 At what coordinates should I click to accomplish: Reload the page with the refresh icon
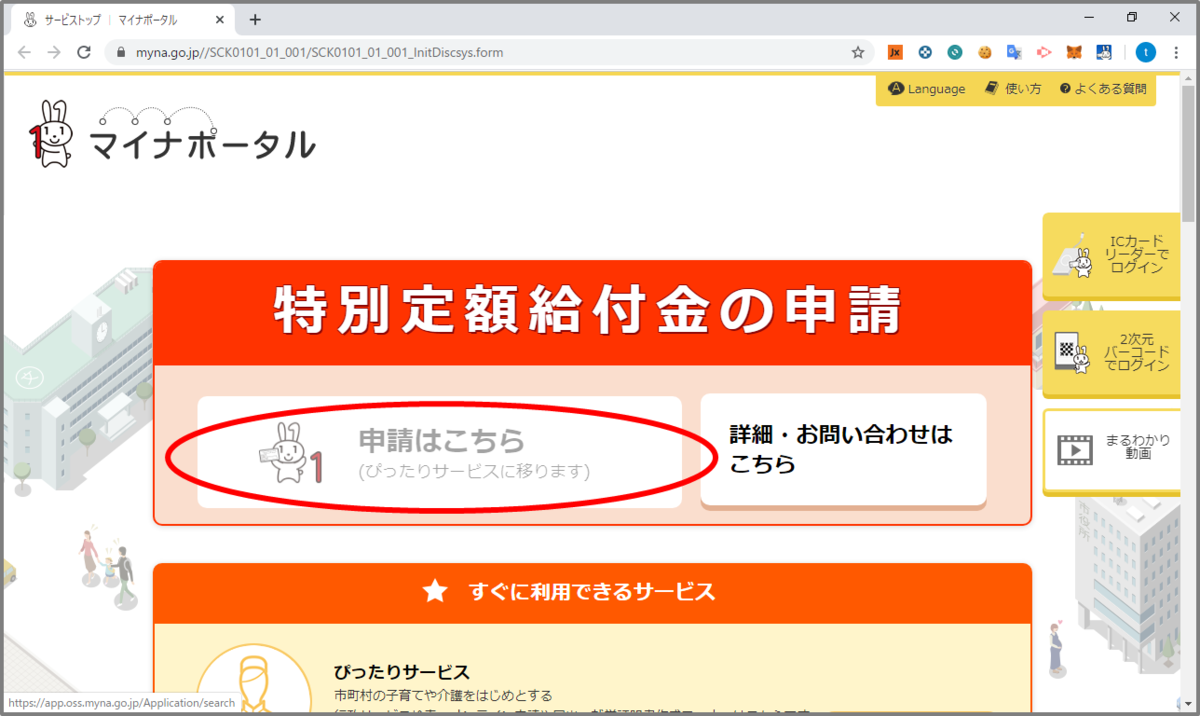pyautogui.click(x=84, y=52)
